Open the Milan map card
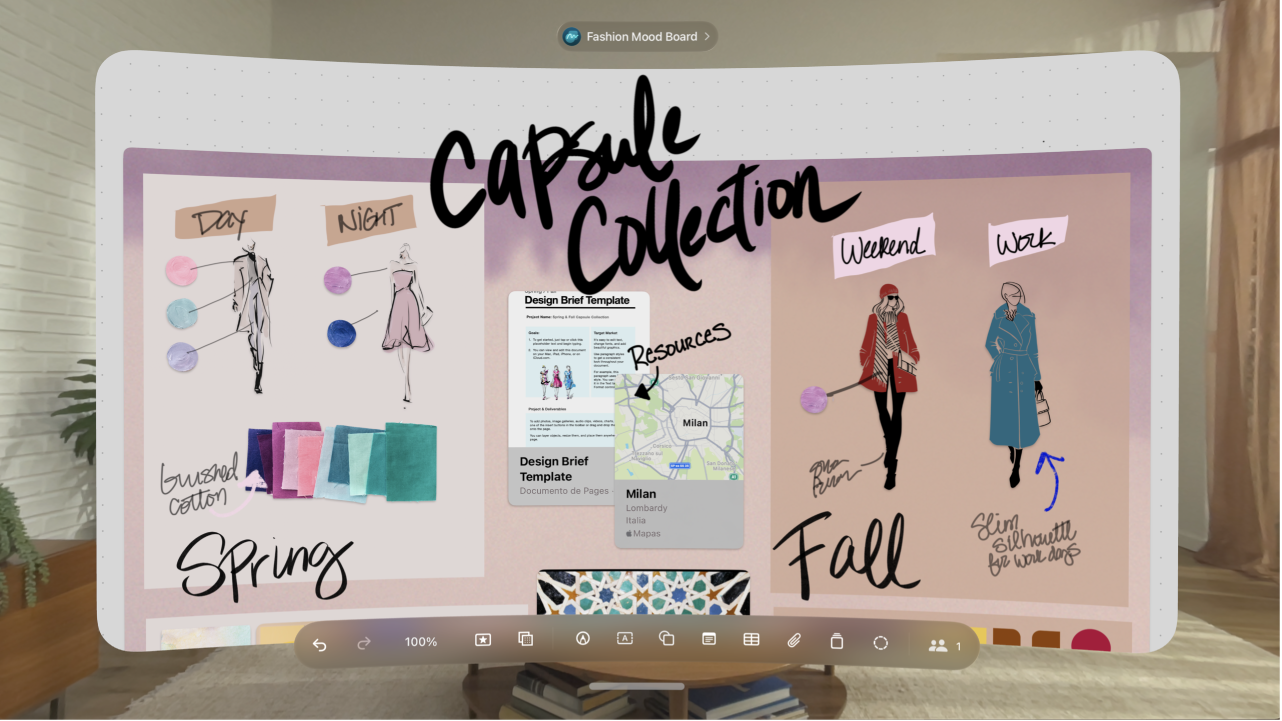 [x=679, y=461]
